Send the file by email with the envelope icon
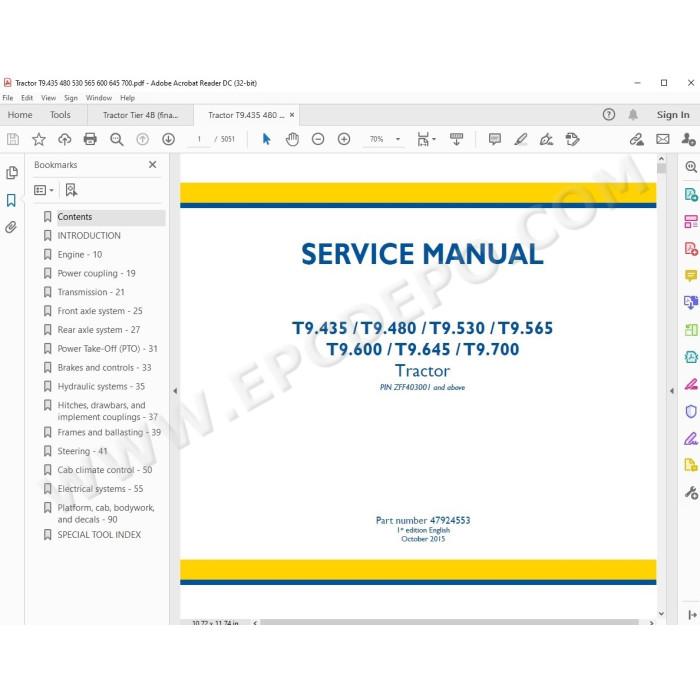Screen dimensions: 700x700 click(662, 139)
